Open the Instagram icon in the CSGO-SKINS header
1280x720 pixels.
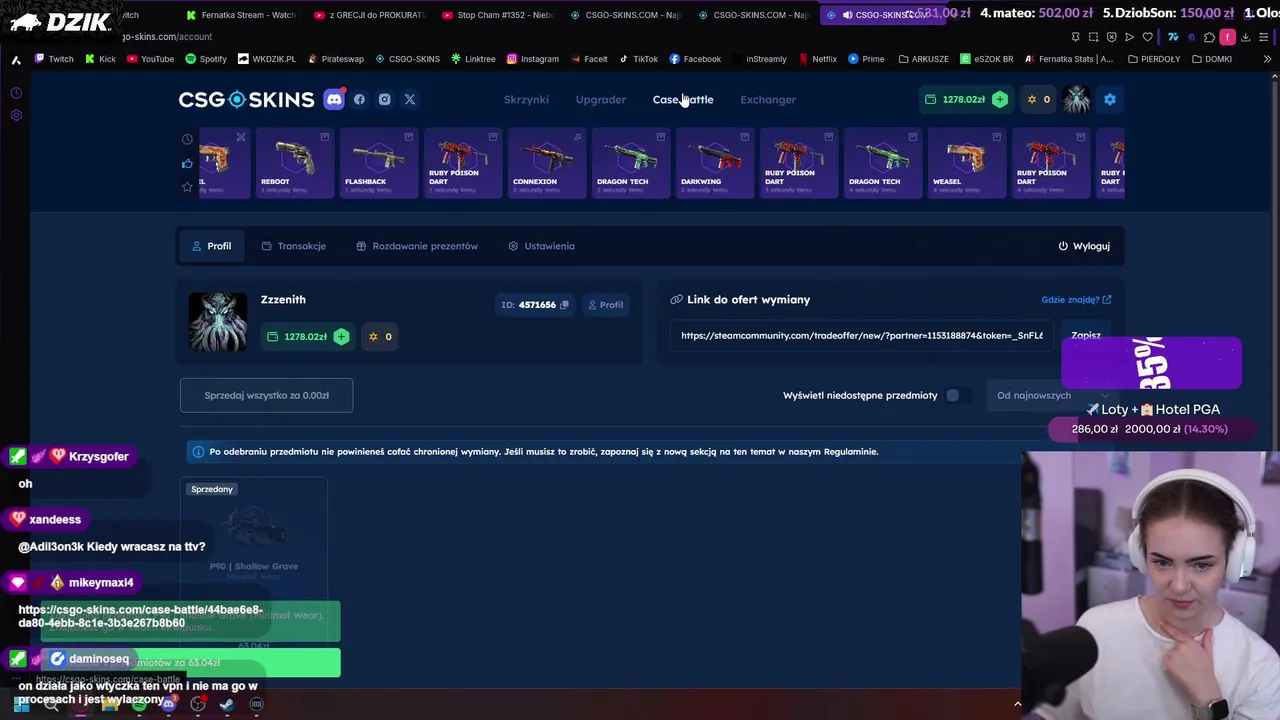[x=384, y=99]
